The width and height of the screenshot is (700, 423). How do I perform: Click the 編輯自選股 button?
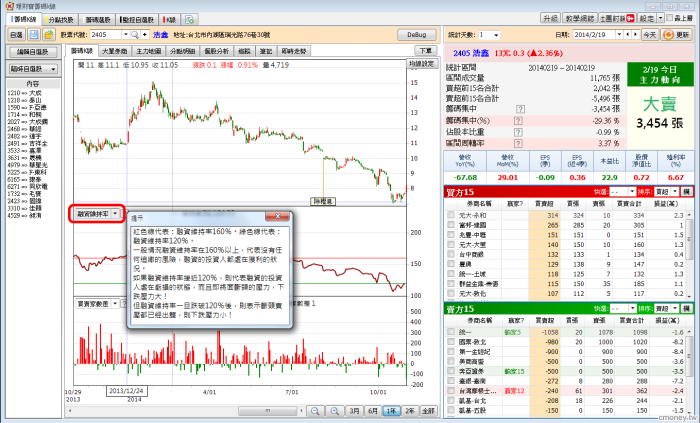(33, 52)
